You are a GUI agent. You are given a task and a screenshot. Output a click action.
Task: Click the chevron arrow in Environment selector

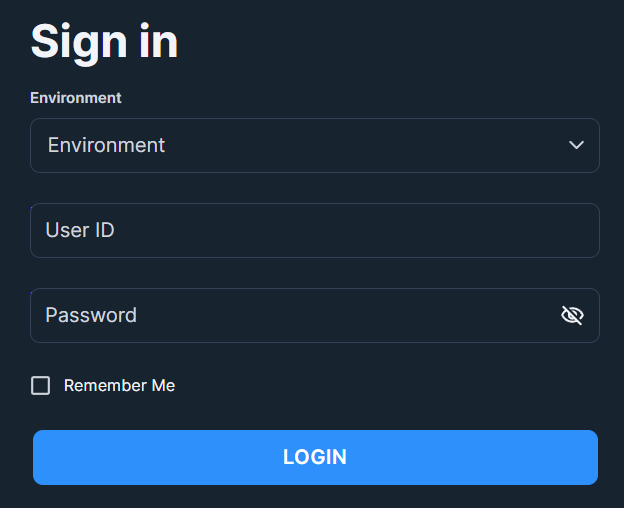point(576,145)
